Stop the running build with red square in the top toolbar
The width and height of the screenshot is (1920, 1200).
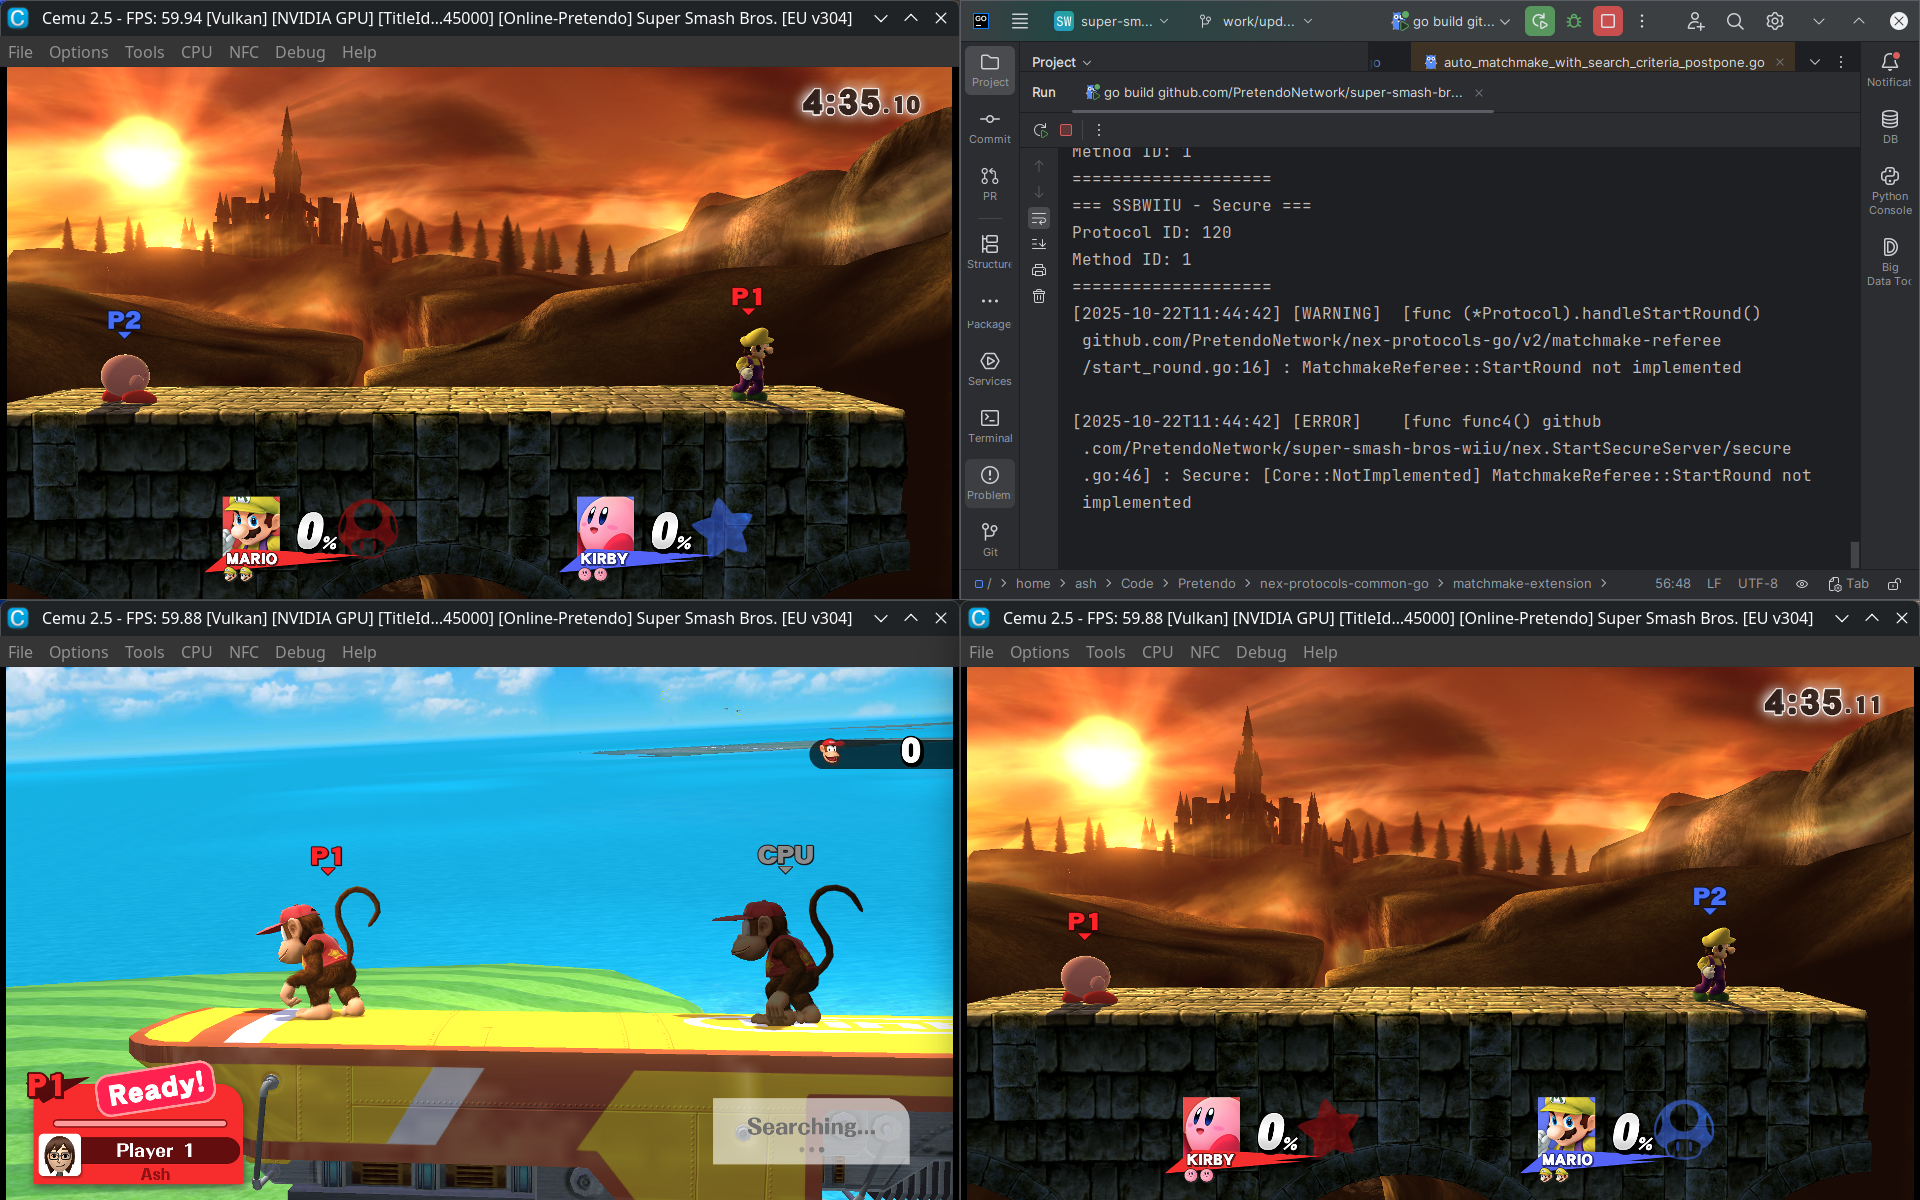point(1608,21)
